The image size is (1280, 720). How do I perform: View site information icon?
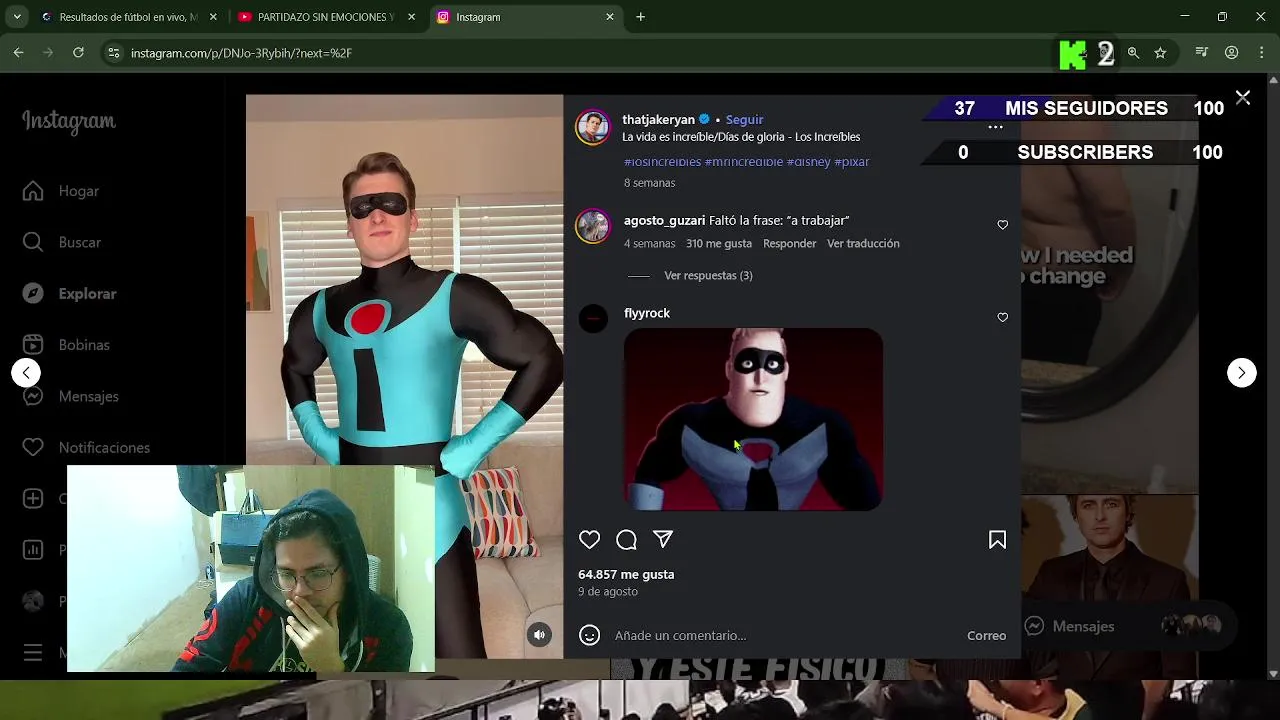[x=114, y=53]
